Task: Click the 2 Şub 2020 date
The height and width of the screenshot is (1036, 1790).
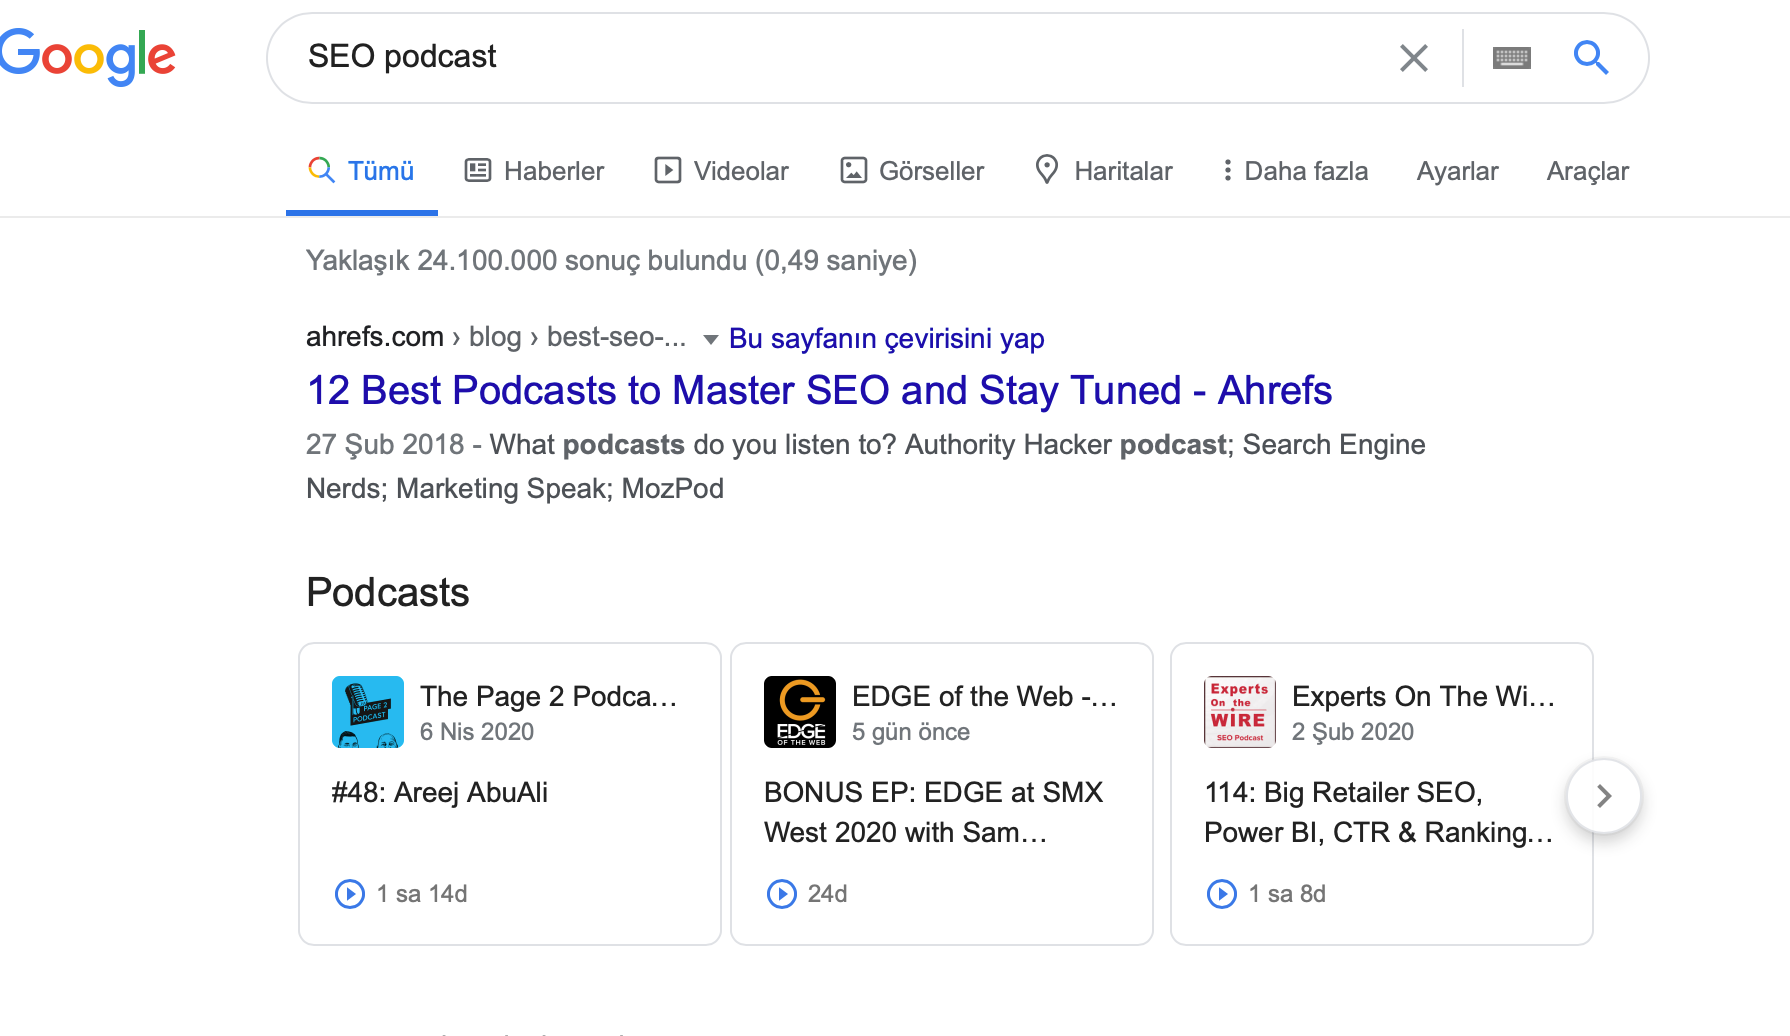Action: tap(1353, 732)
